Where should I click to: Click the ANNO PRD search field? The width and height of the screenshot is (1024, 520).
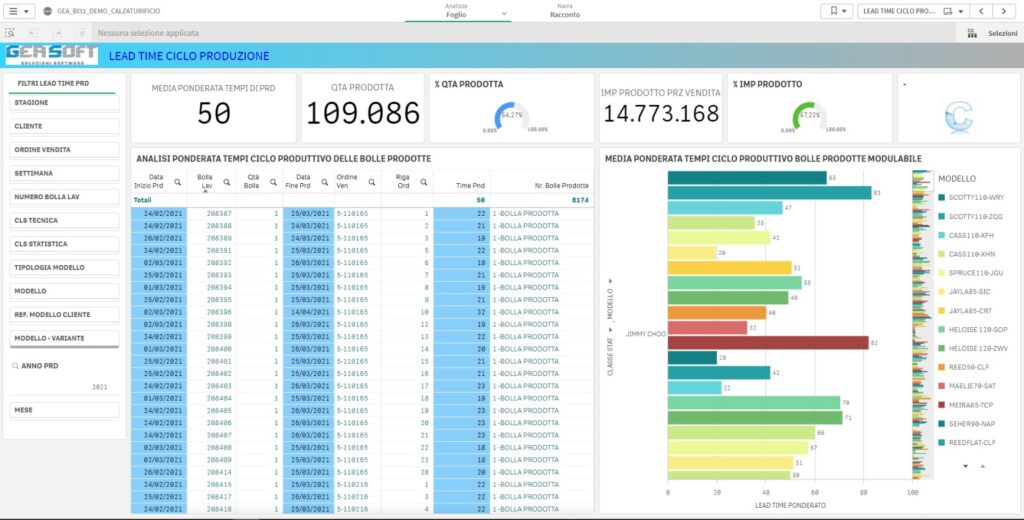point(64,366)
